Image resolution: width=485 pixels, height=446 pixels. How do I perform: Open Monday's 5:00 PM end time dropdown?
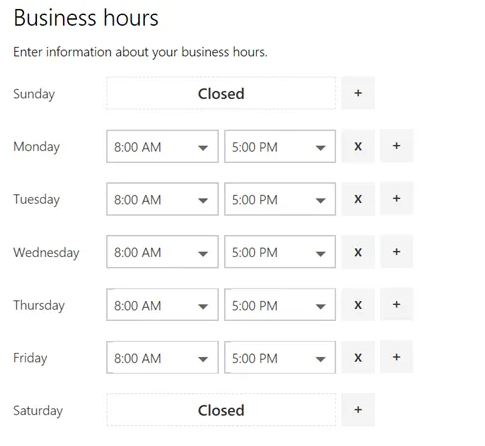coord(280,146)
